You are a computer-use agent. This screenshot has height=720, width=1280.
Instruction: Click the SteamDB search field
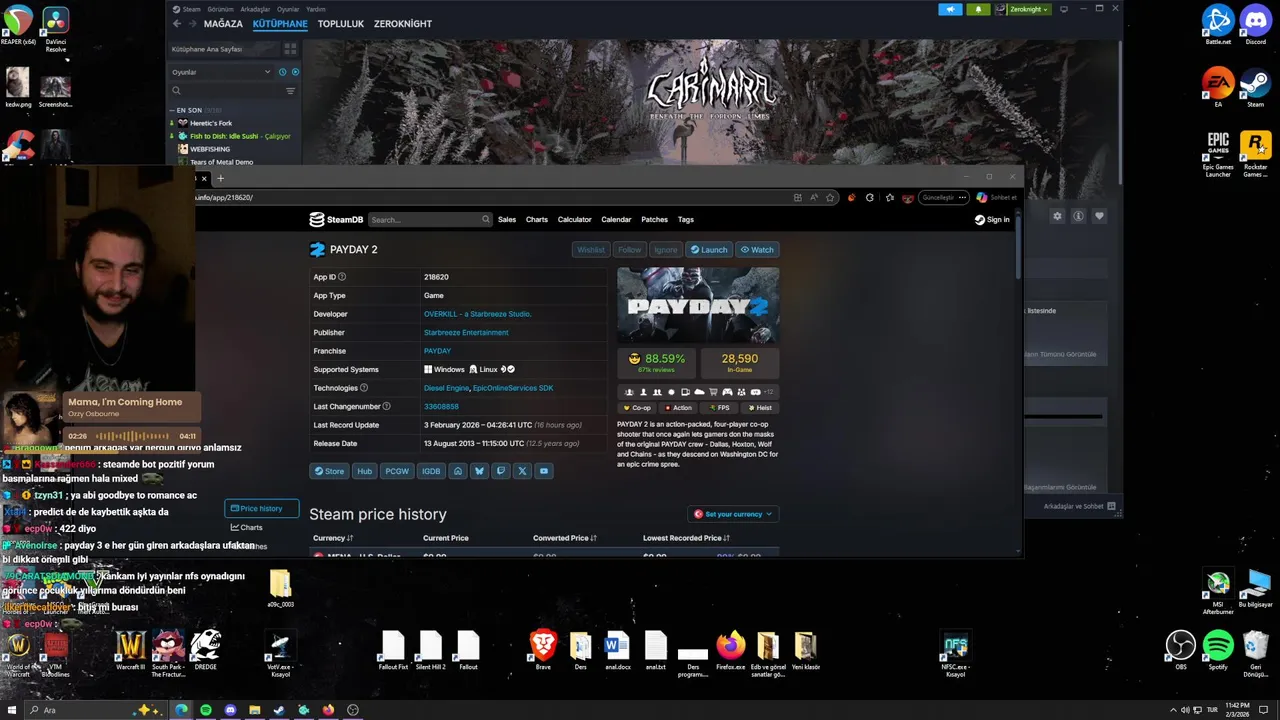[429, 220]
